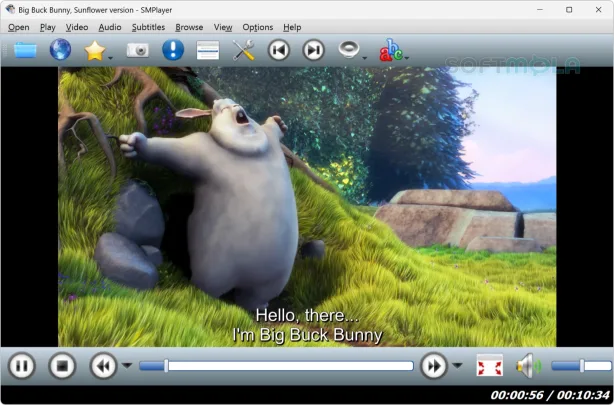Open the Subtitles menu
The image size is (614, 405).
point(148,27)
